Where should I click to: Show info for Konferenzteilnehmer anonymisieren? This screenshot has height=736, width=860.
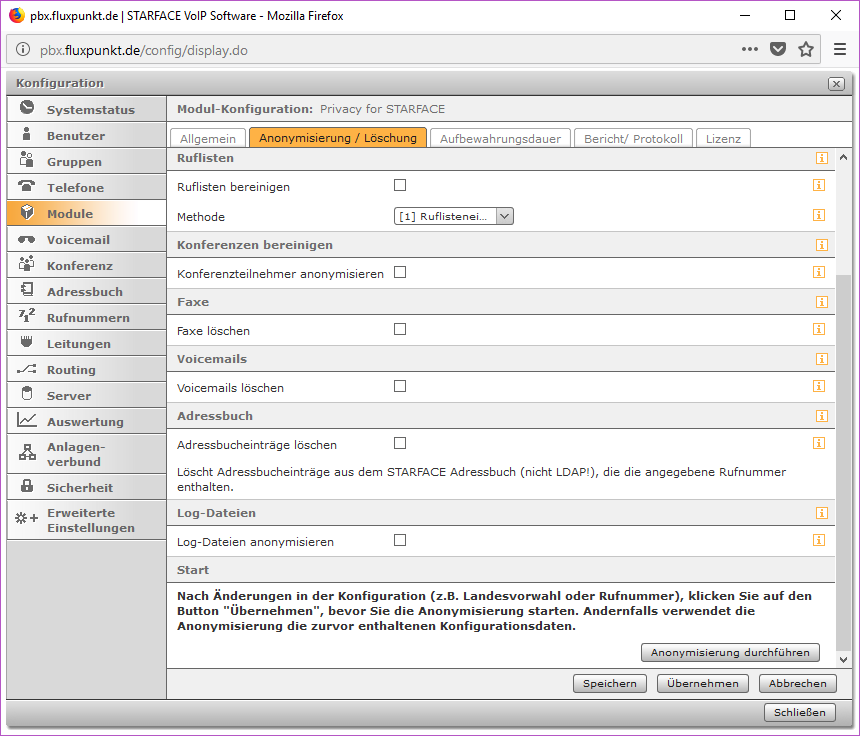point(818,272)
